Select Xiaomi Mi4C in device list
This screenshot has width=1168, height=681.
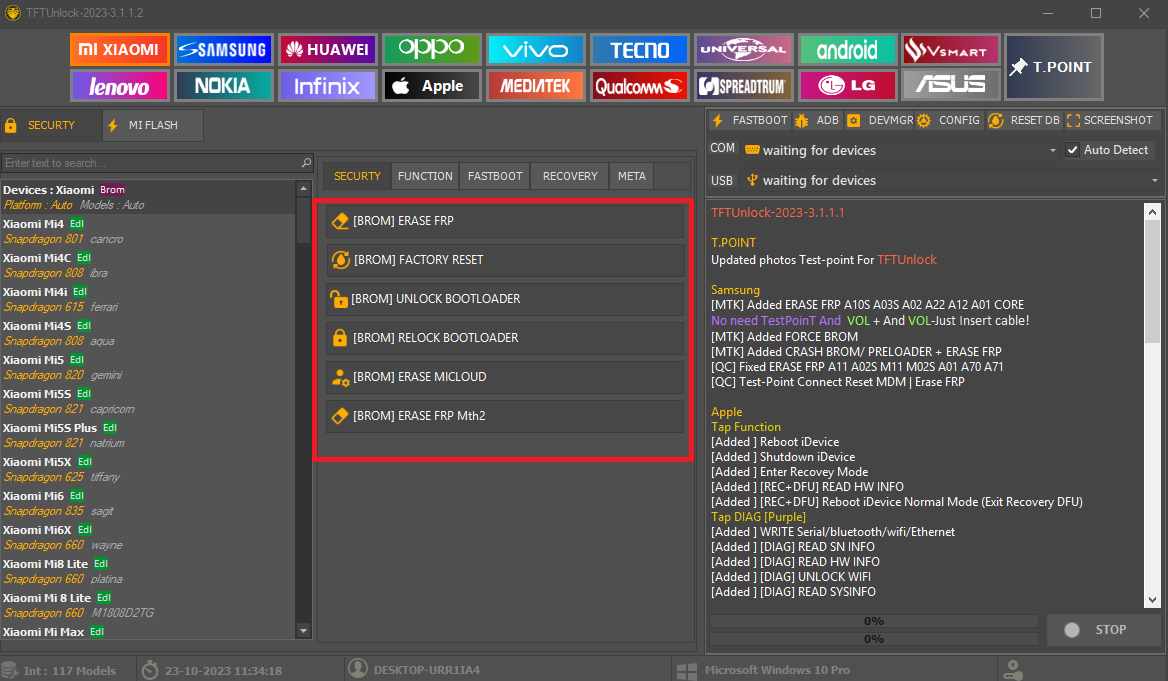[147, 265]
